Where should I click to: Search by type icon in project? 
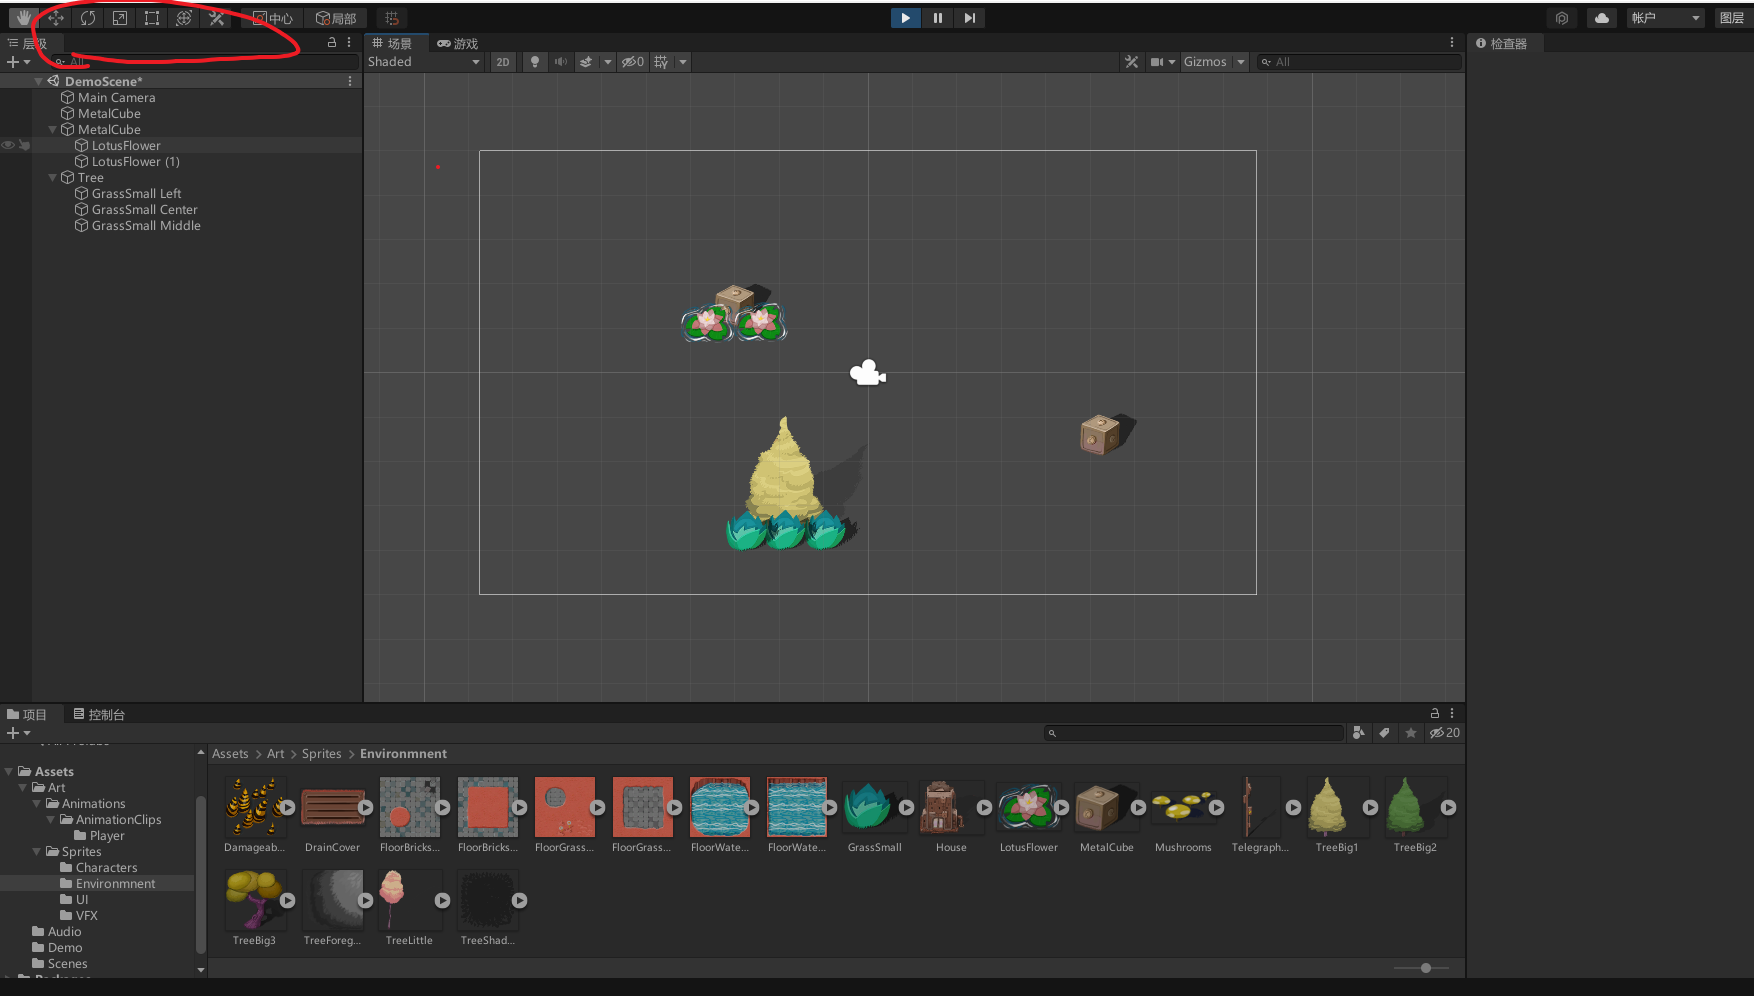tap(1358, 733)
